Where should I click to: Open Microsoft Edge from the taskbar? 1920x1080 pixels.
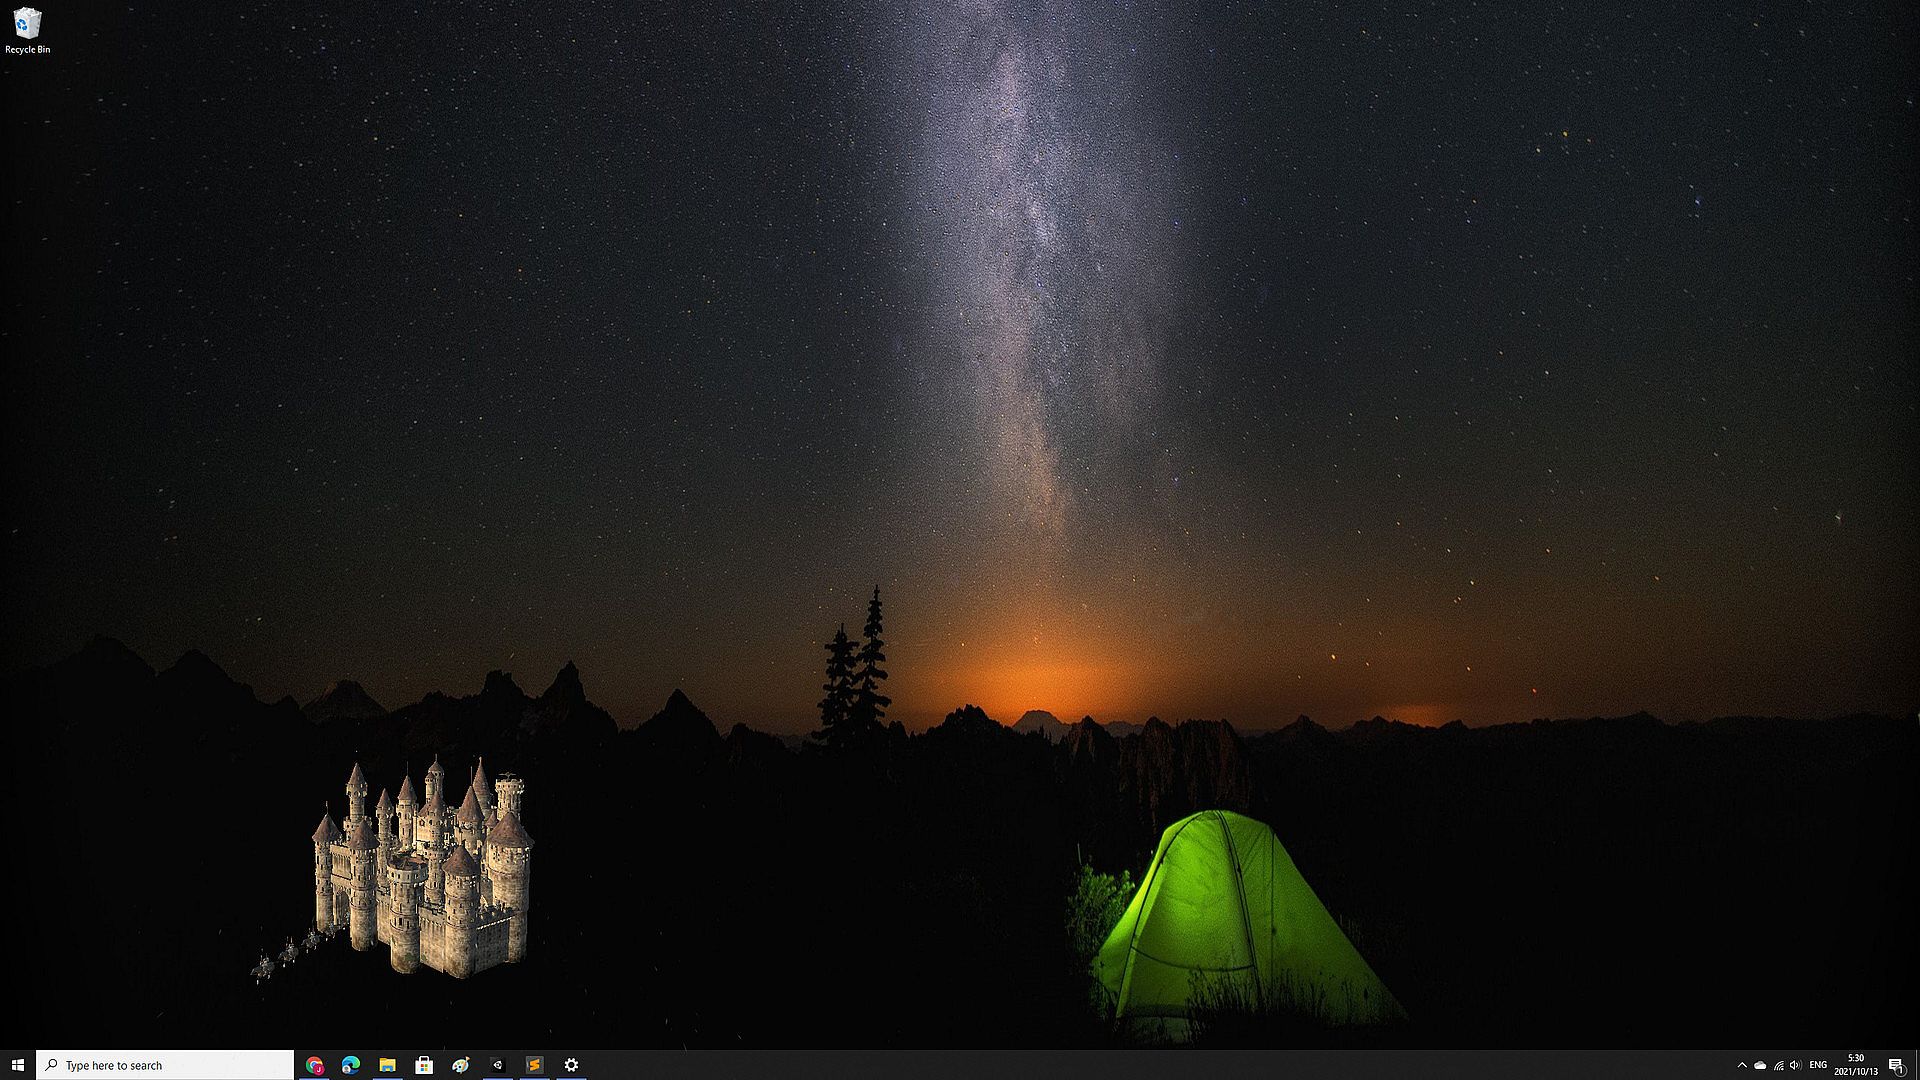351,1065
